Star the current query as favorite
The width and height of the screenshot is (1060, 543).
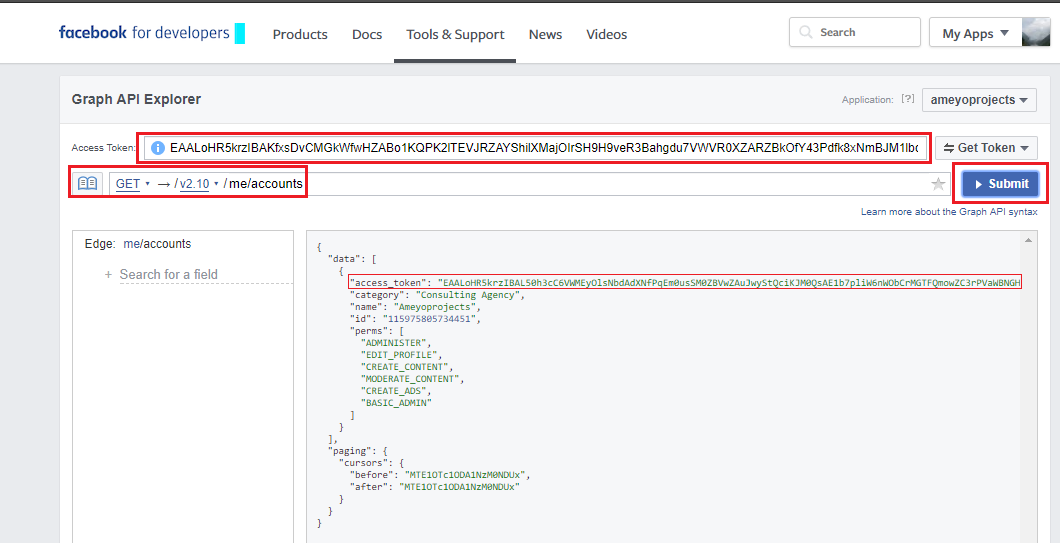[x=938, y=184]
